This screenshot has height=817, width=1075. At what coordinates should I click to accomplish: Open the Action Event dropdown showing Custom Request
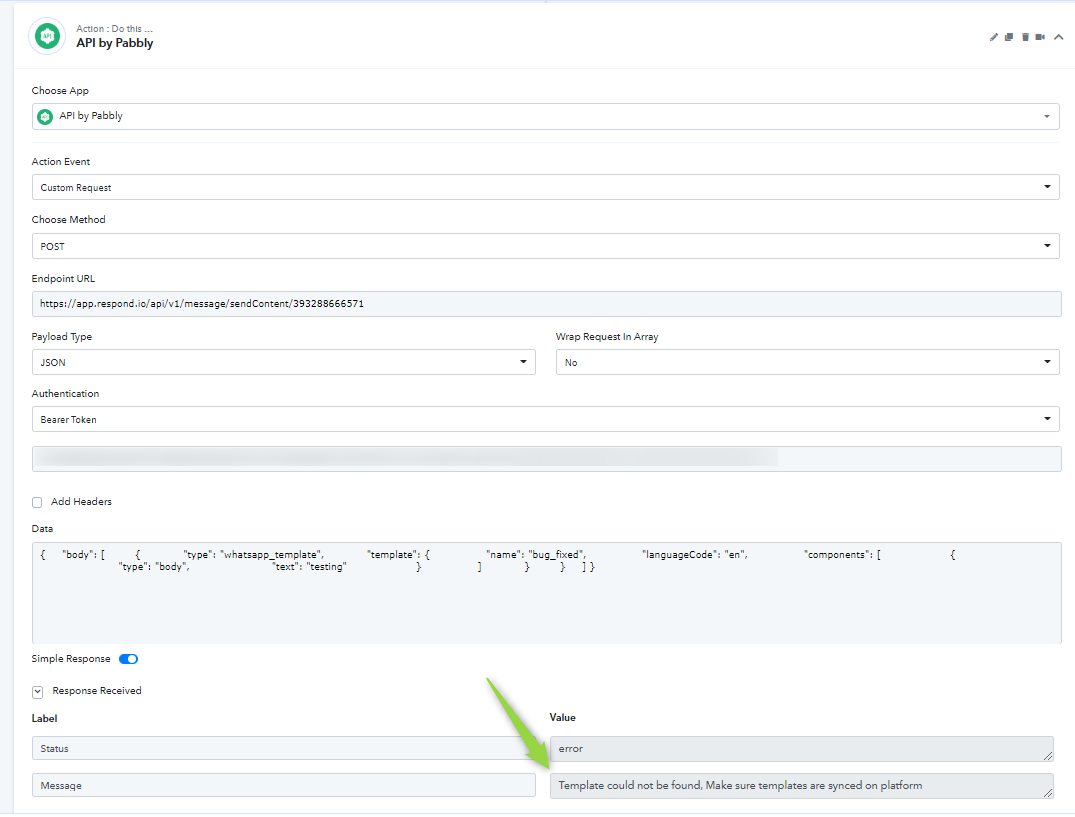point(546,187)
